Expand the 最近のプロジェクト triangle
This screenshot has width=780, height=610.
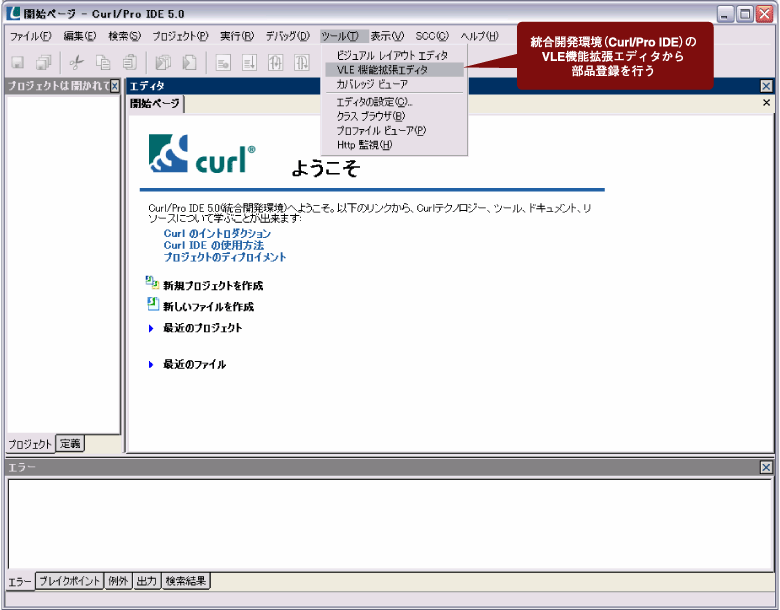click(x=151, y=328)
